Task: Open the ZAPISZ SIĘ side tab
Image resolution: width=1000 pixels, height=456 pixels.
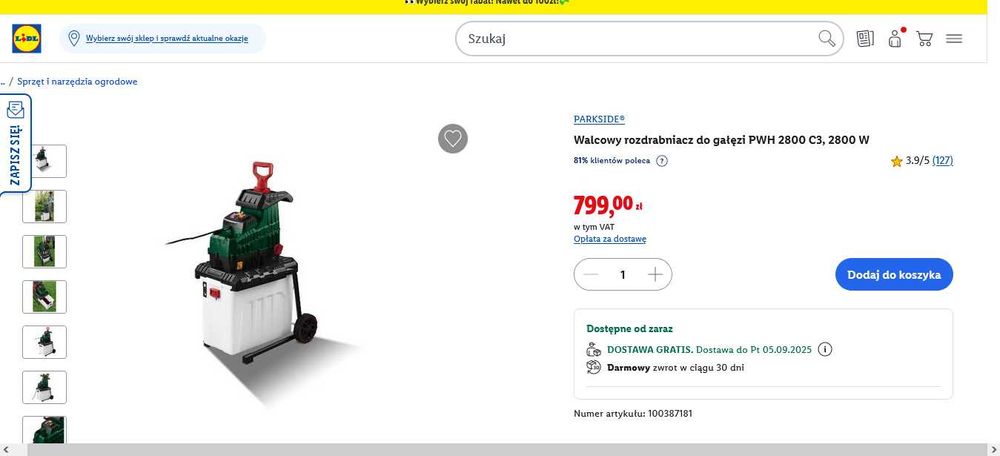Action: [15, 144]
